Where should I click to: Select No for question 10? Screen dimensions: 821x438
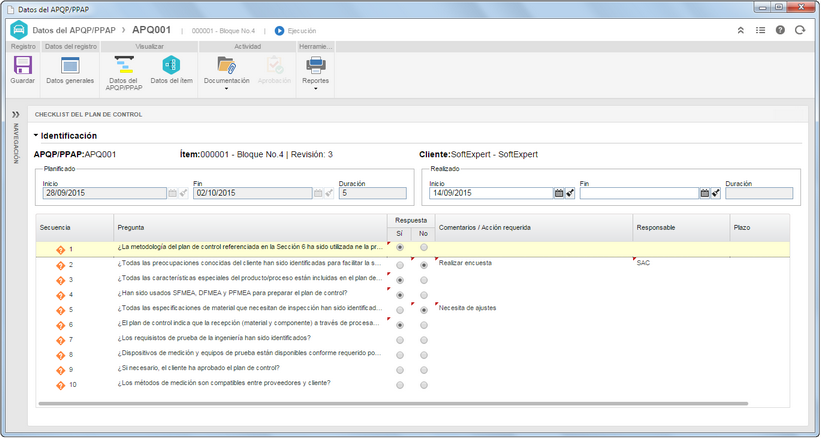tap(424, 385)
